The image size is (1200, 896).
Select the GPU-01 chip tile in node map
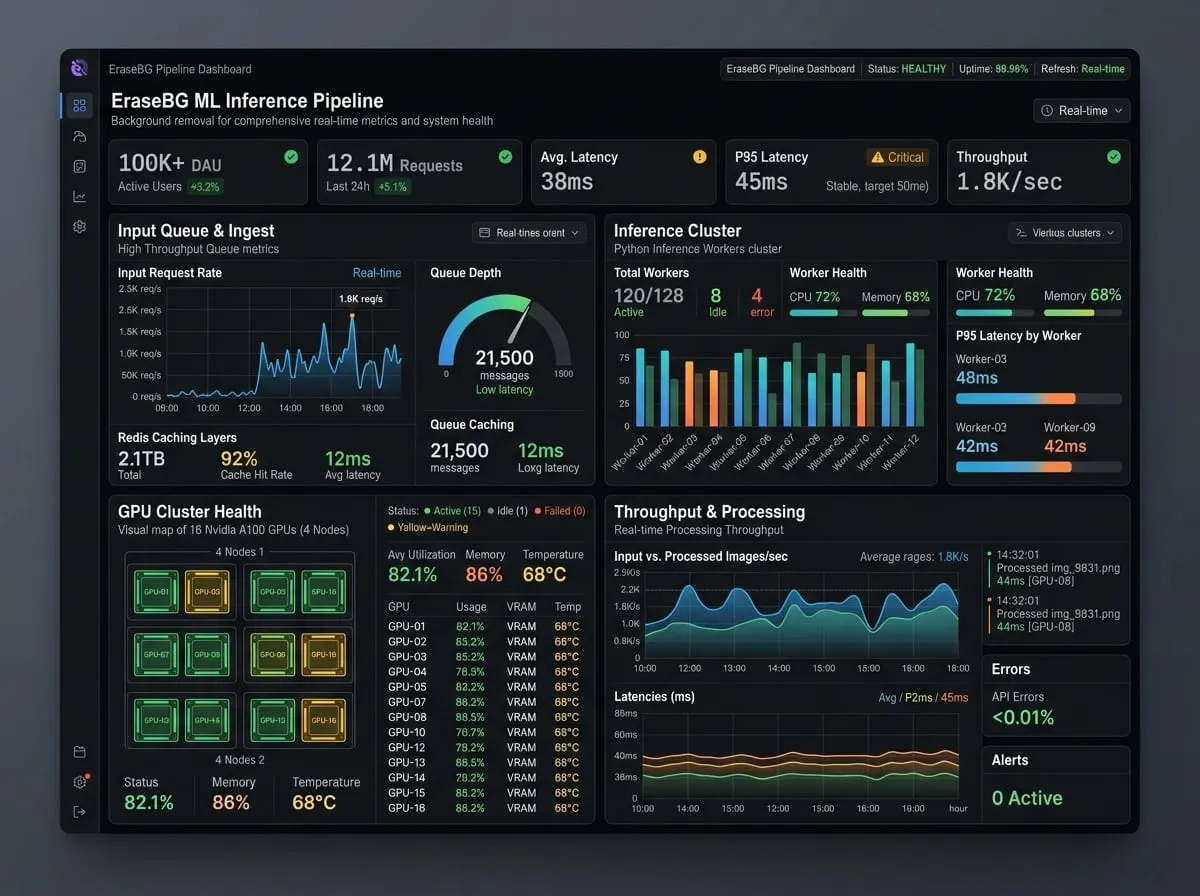click(x=155, y=591)
